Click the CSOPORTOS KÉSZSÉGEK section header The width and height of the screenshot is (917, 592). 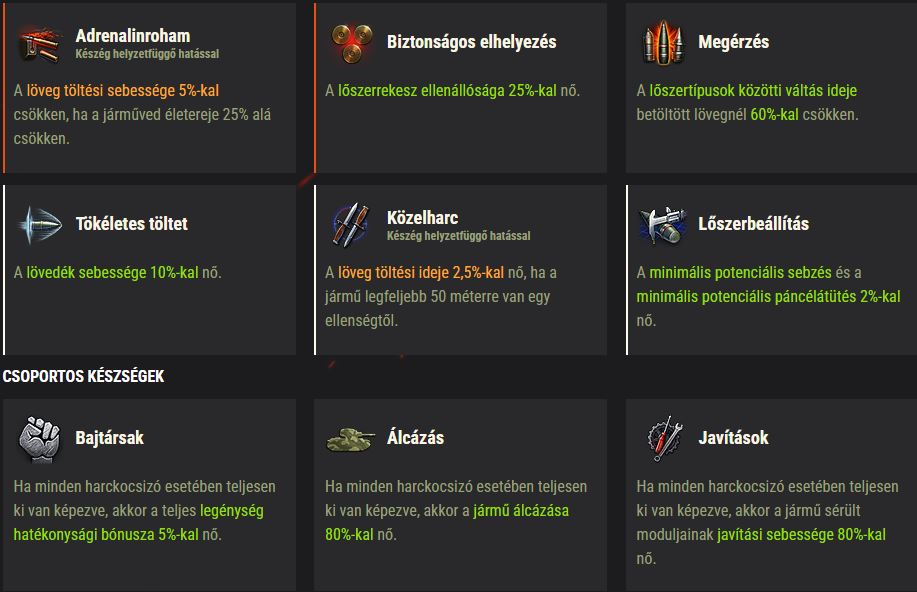point(83,376)
